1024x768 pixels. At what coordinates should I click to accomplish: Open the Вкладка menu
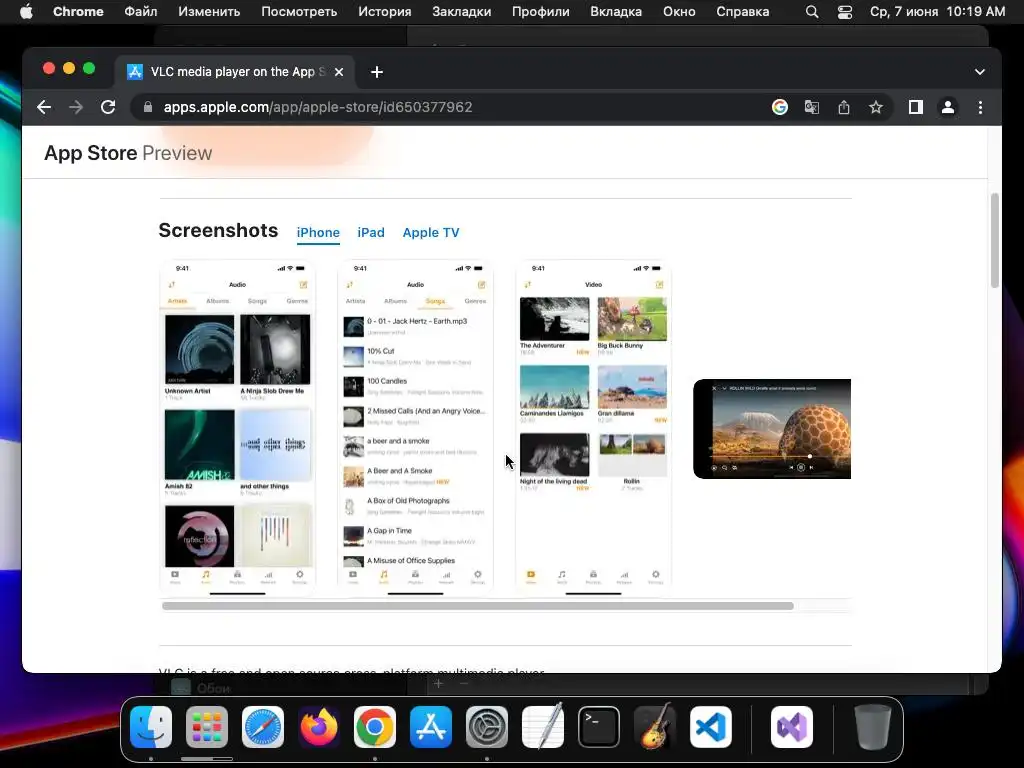coord(616,12)
